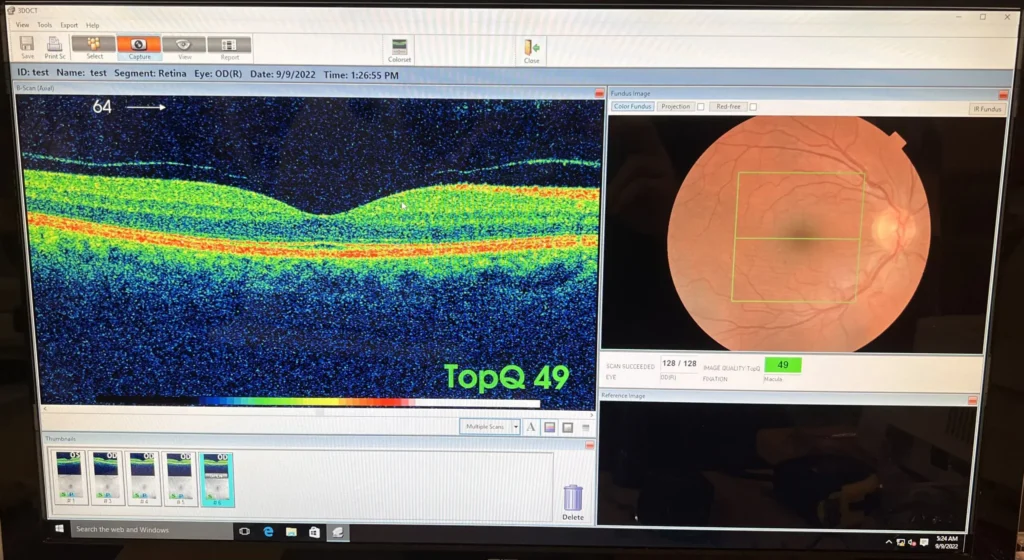The image size is (1024, 560).
Task: Click the Red-free button
Action: click(x=728, y=106)
